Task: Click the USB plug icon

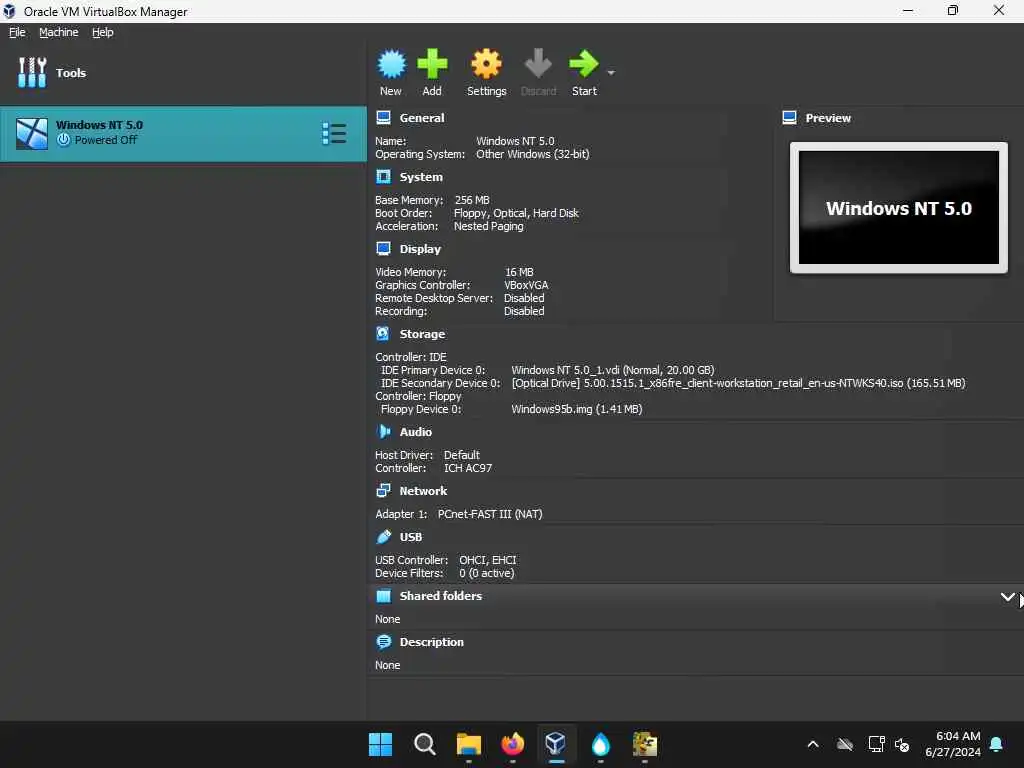Action: [x=383, y=537]
